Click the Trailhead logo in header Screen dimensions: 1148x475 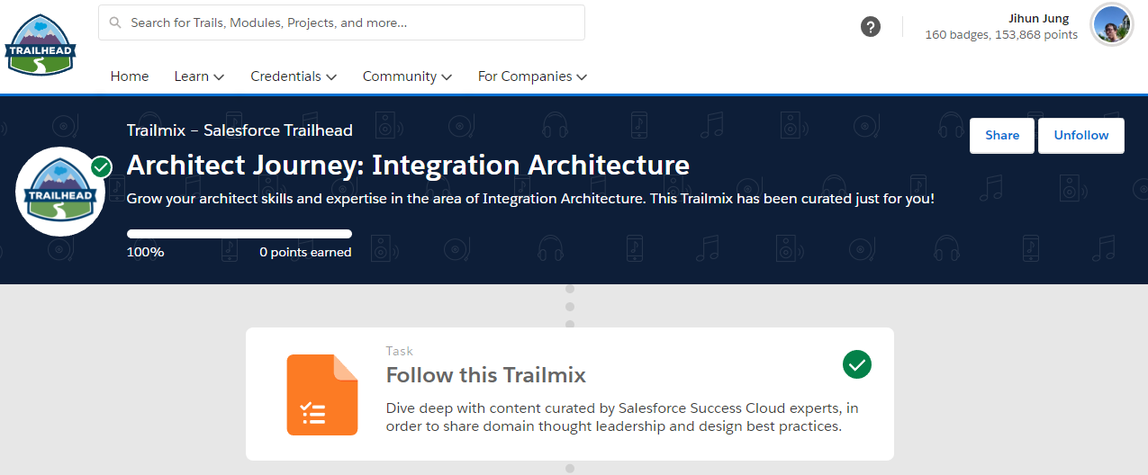[40, 44]
